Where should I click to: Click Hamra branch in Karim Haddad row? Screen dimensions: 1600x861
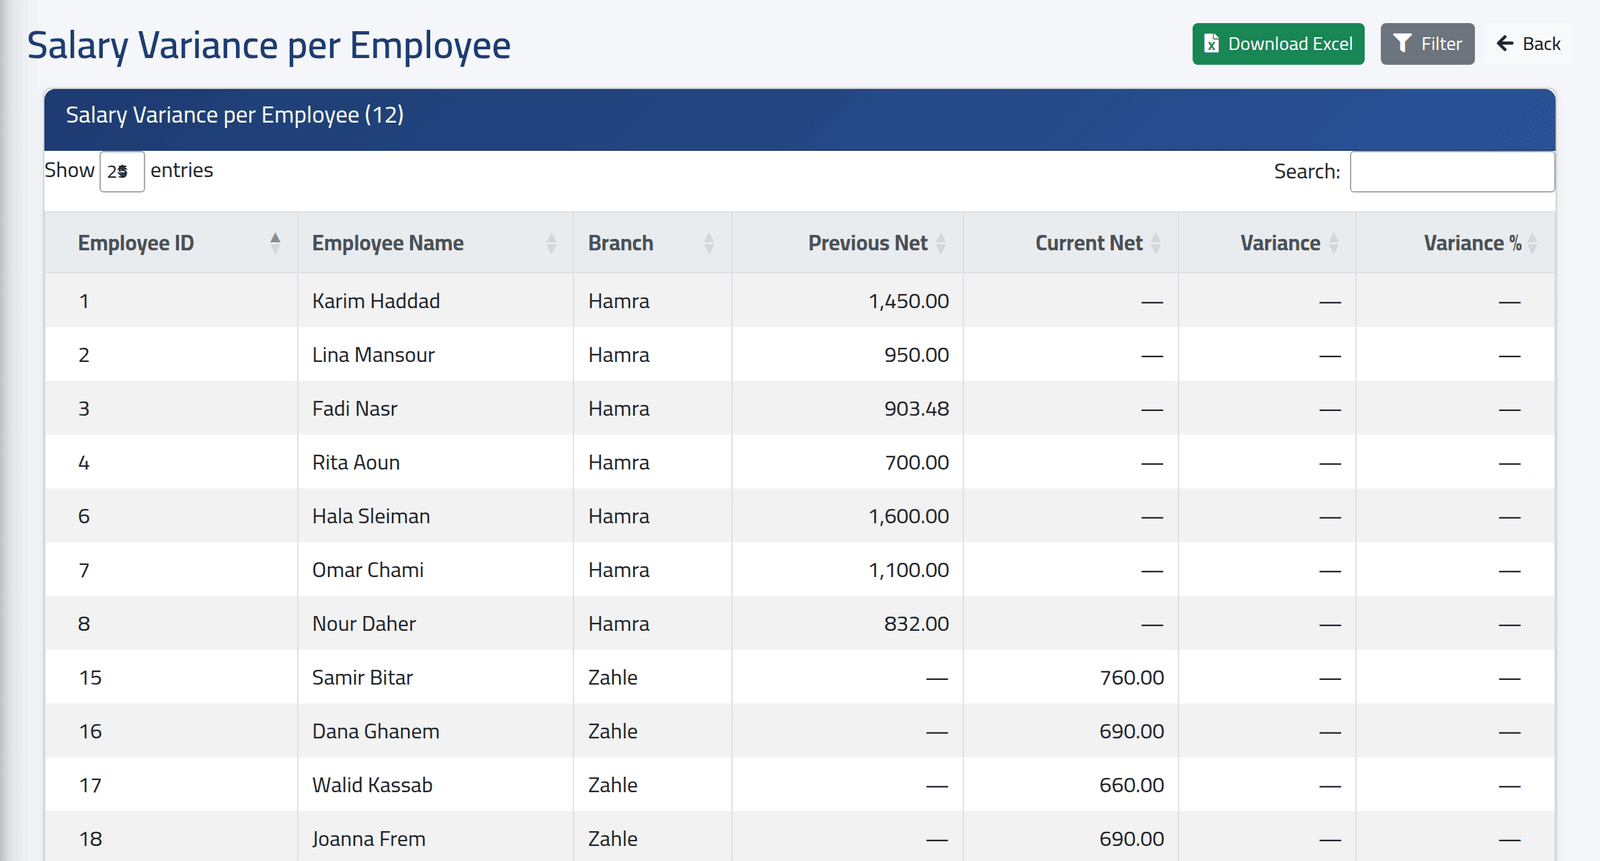(619, 301)
